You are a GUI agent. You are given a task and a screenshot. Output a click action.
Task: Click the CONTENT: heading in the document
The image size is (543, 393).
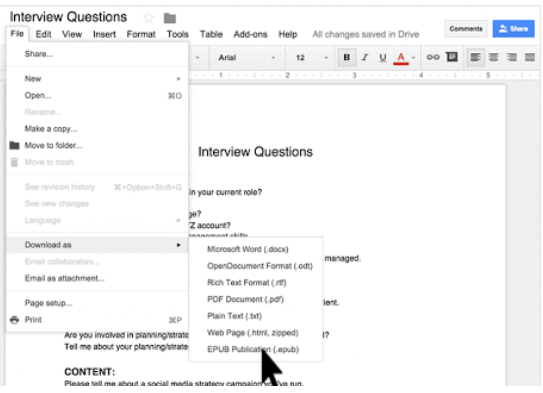coord(89,372)
